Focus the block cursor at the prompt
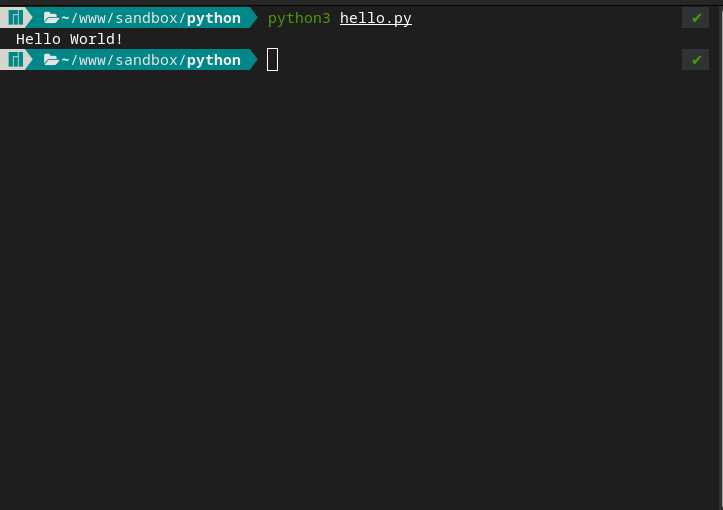Screen dimensions: 723x510 [x=273, y=60]
